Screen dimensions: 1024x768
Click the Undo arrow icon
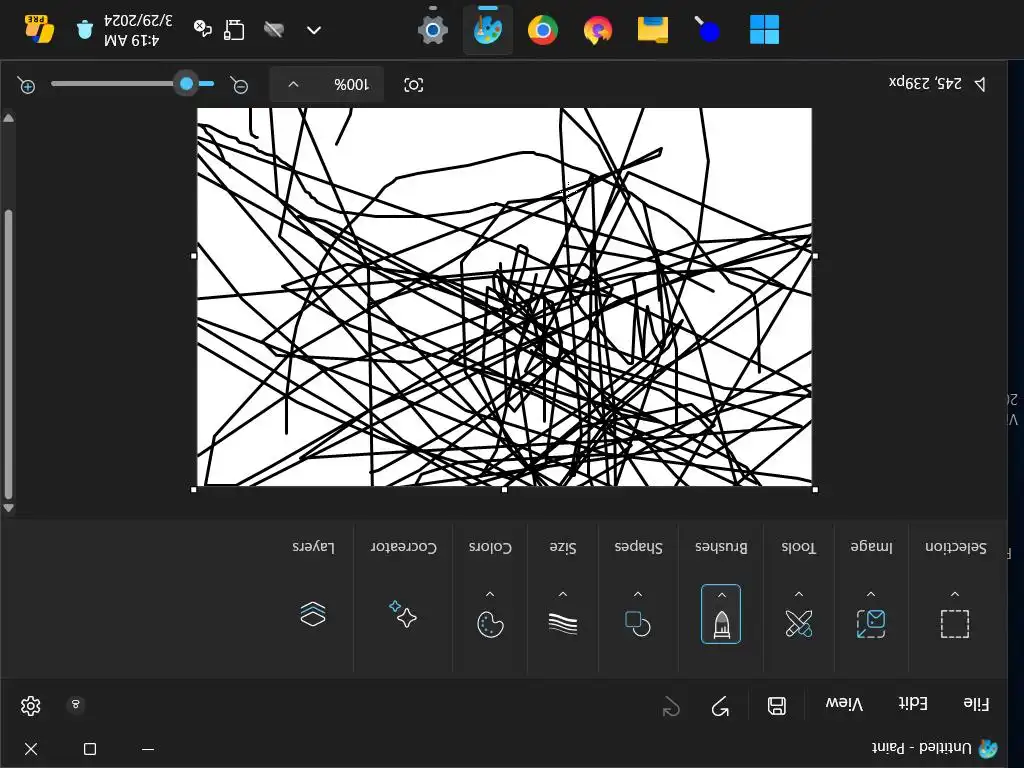[x=720, y=706]
